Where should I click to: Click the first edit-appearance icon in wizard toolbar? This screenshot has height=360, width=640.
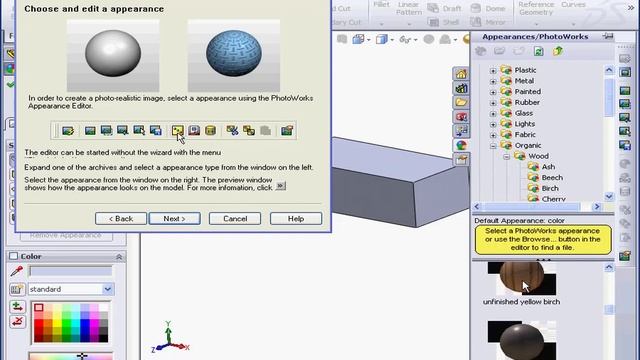pyautogui.click(x=68, y=131)
